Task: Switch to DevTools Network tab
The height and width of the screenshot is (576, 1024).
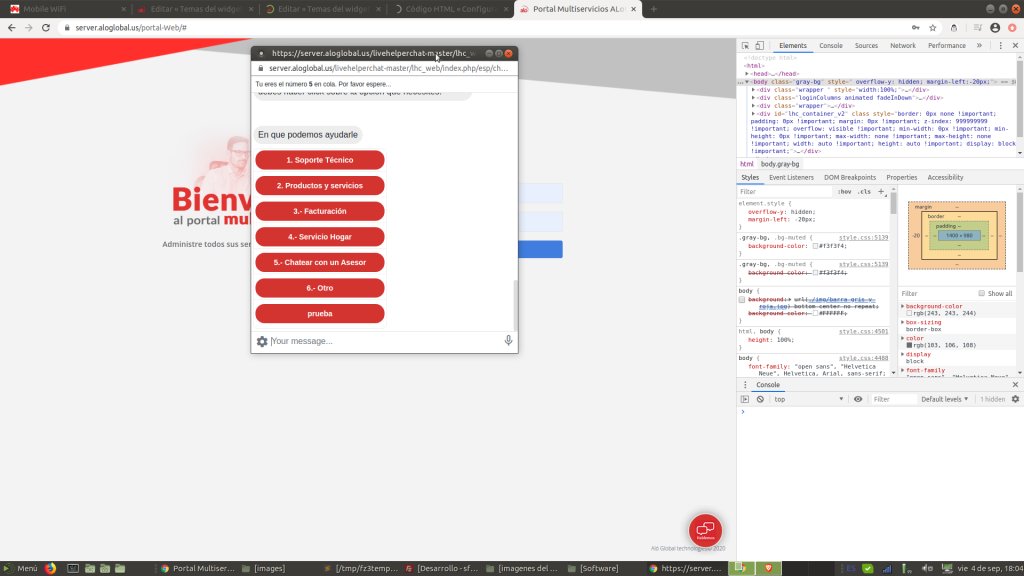Action: [903, 46]
